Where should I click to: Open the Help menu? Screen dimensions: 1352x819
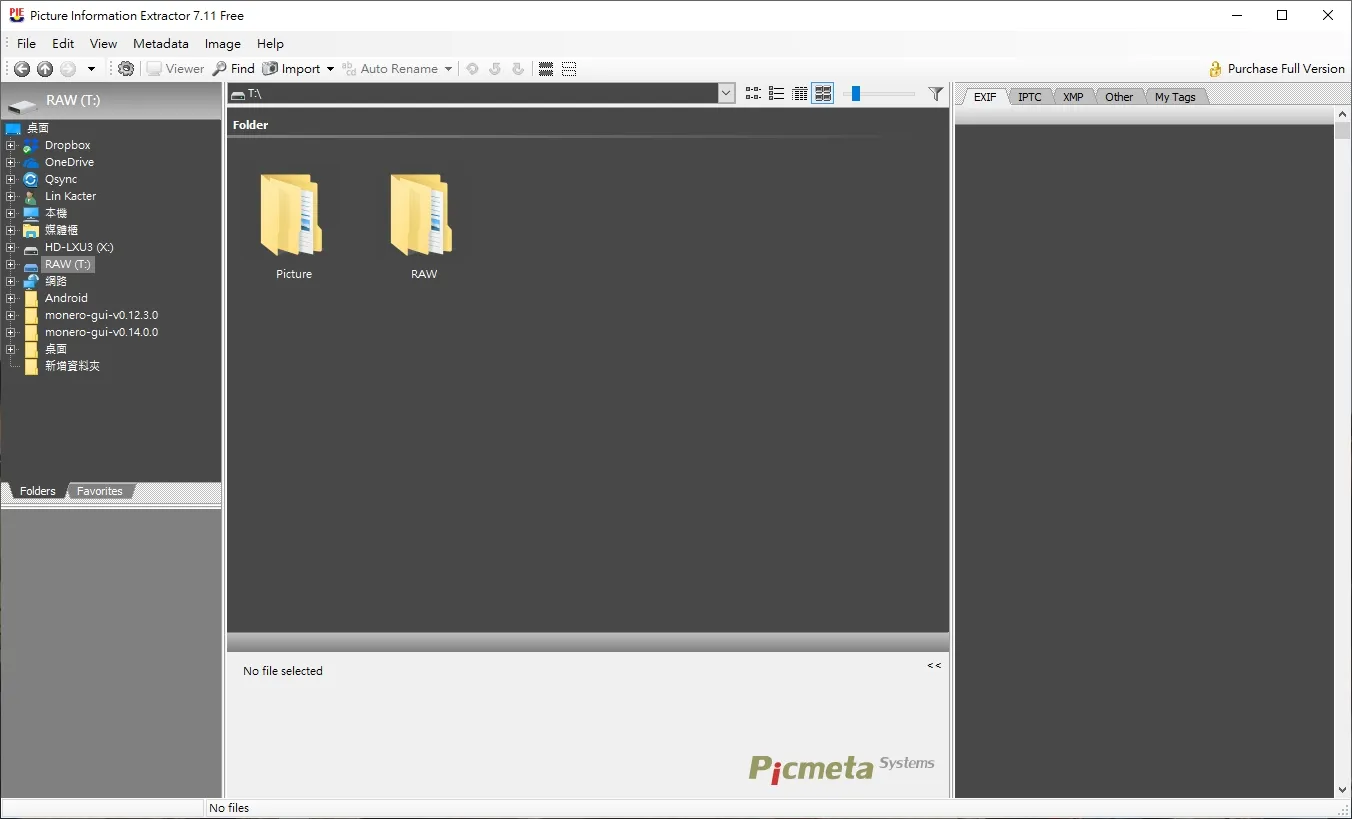pyautogui.click(x=270, y=44)
